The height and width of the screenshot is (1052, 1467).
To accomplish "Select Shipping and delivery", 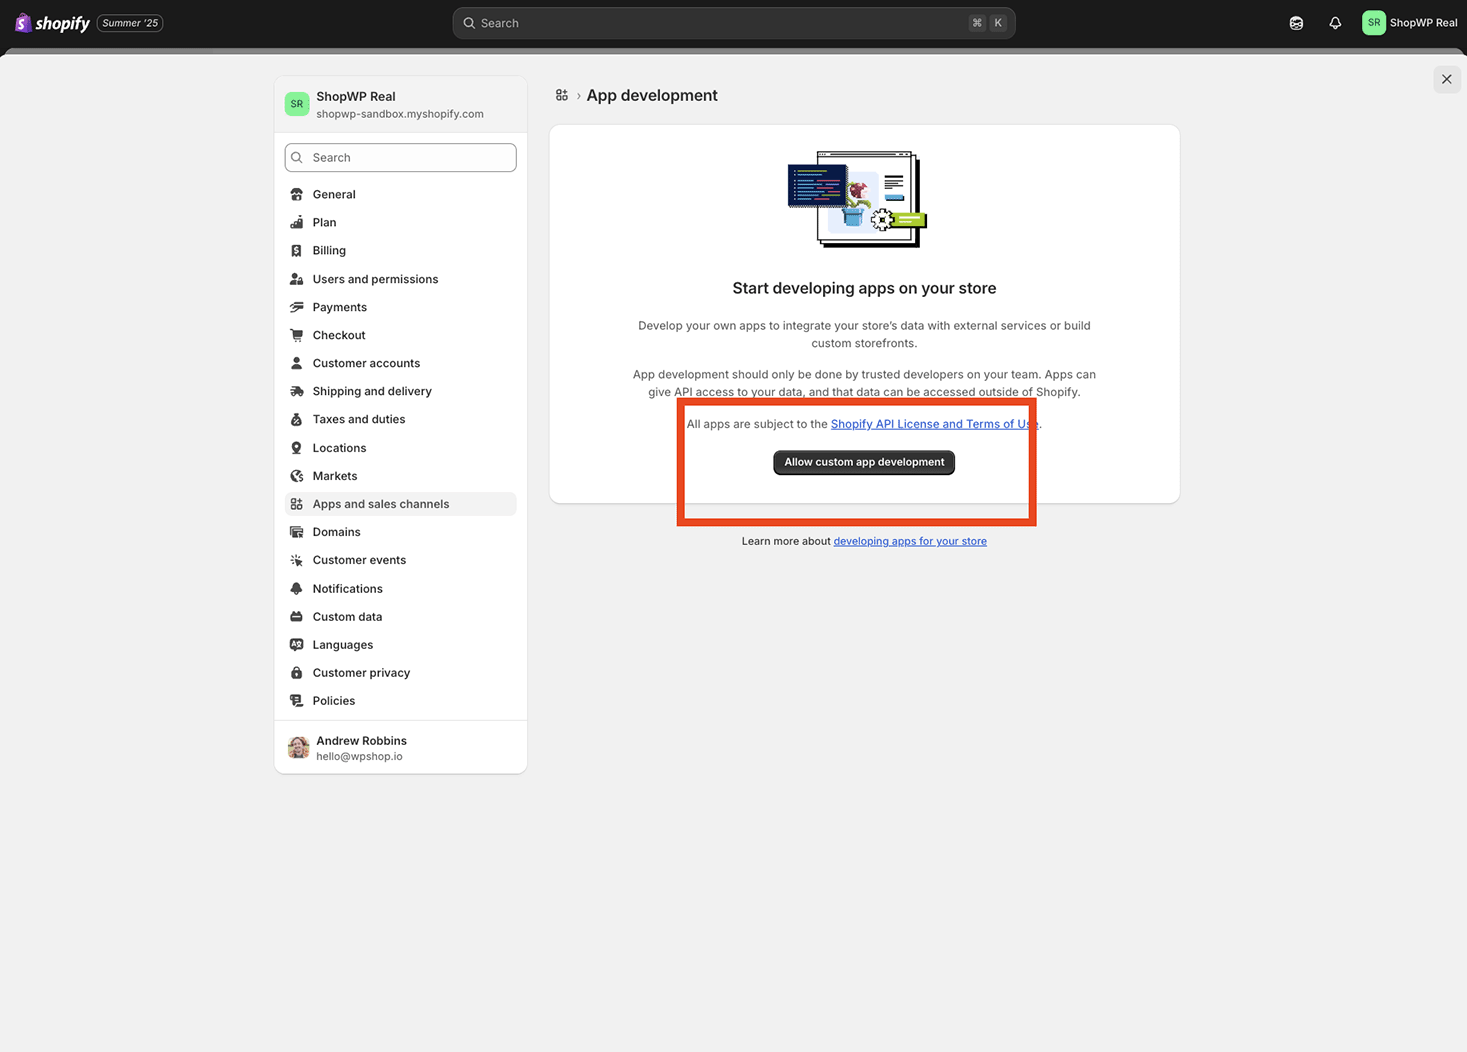I will 400,391.
